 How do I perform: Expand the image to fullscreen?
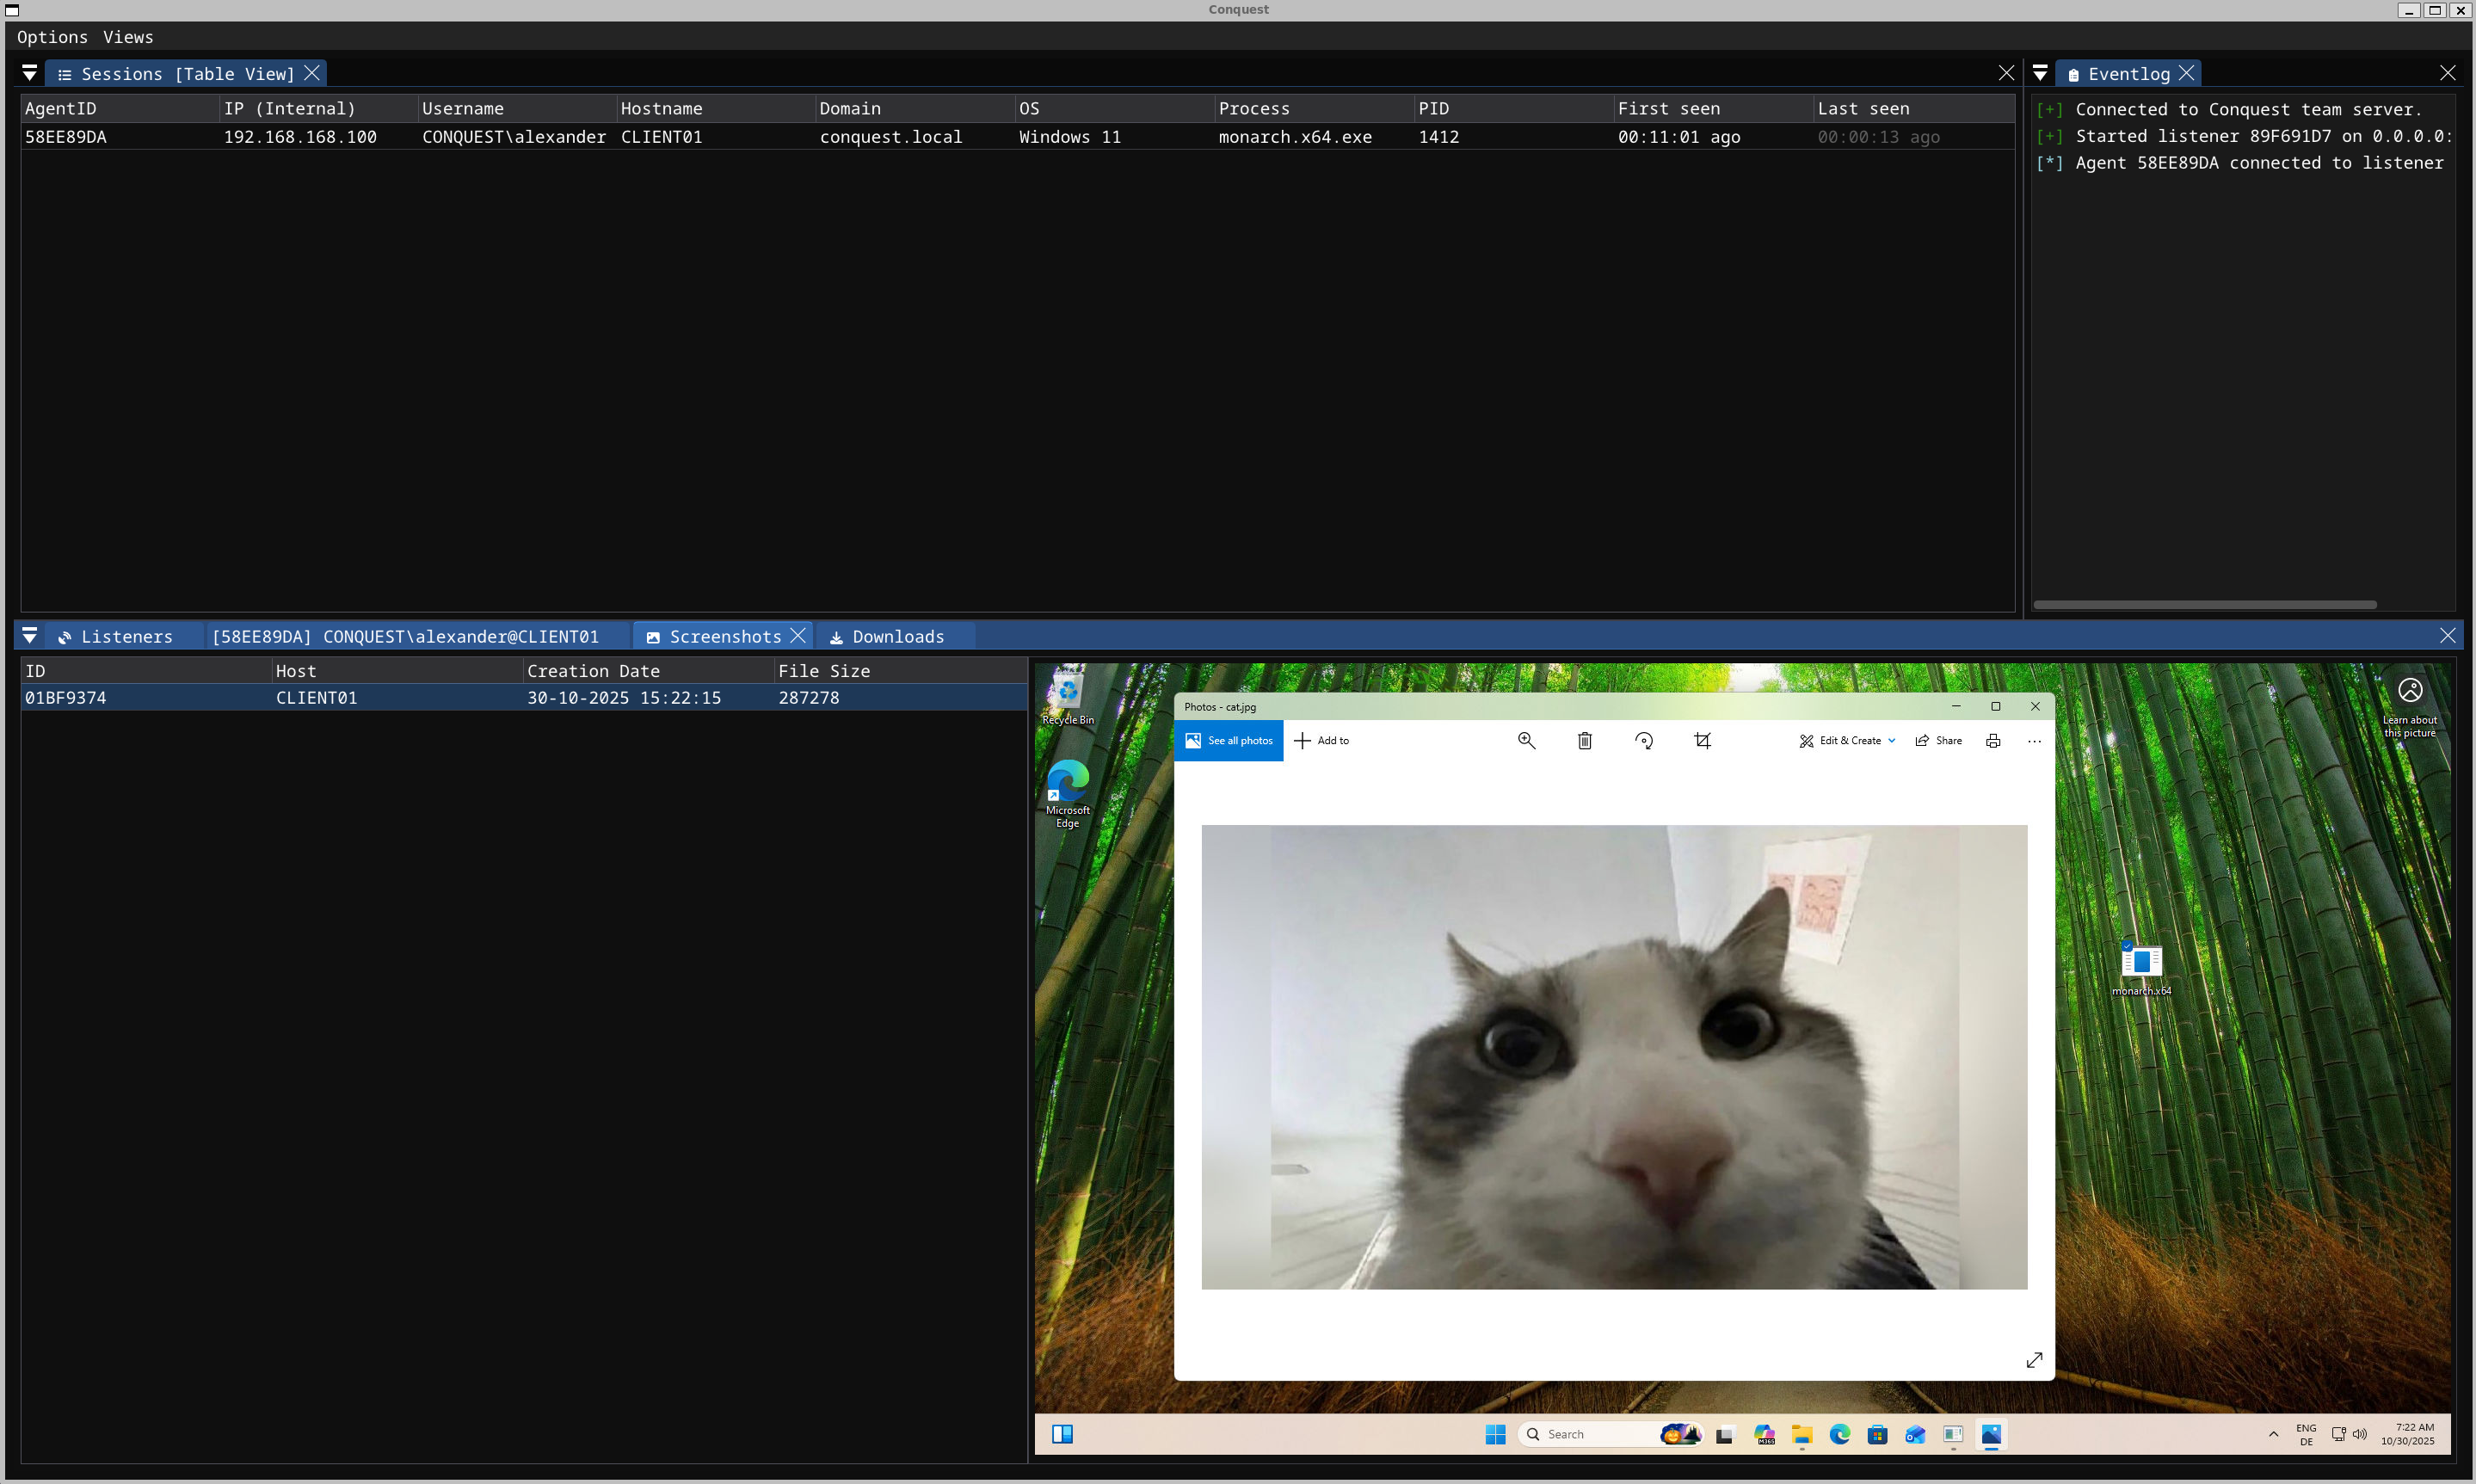pos(2034,1359)
